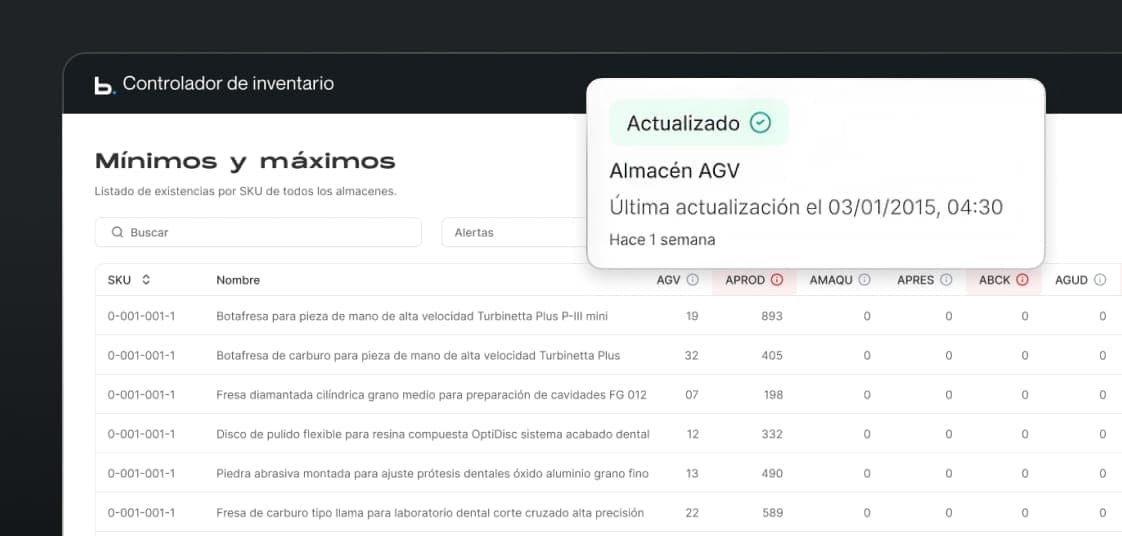The height and width of the screenshot is (536, 1122).
Task: Open ABCK red alert info icon
Action: click(1022, 280)
